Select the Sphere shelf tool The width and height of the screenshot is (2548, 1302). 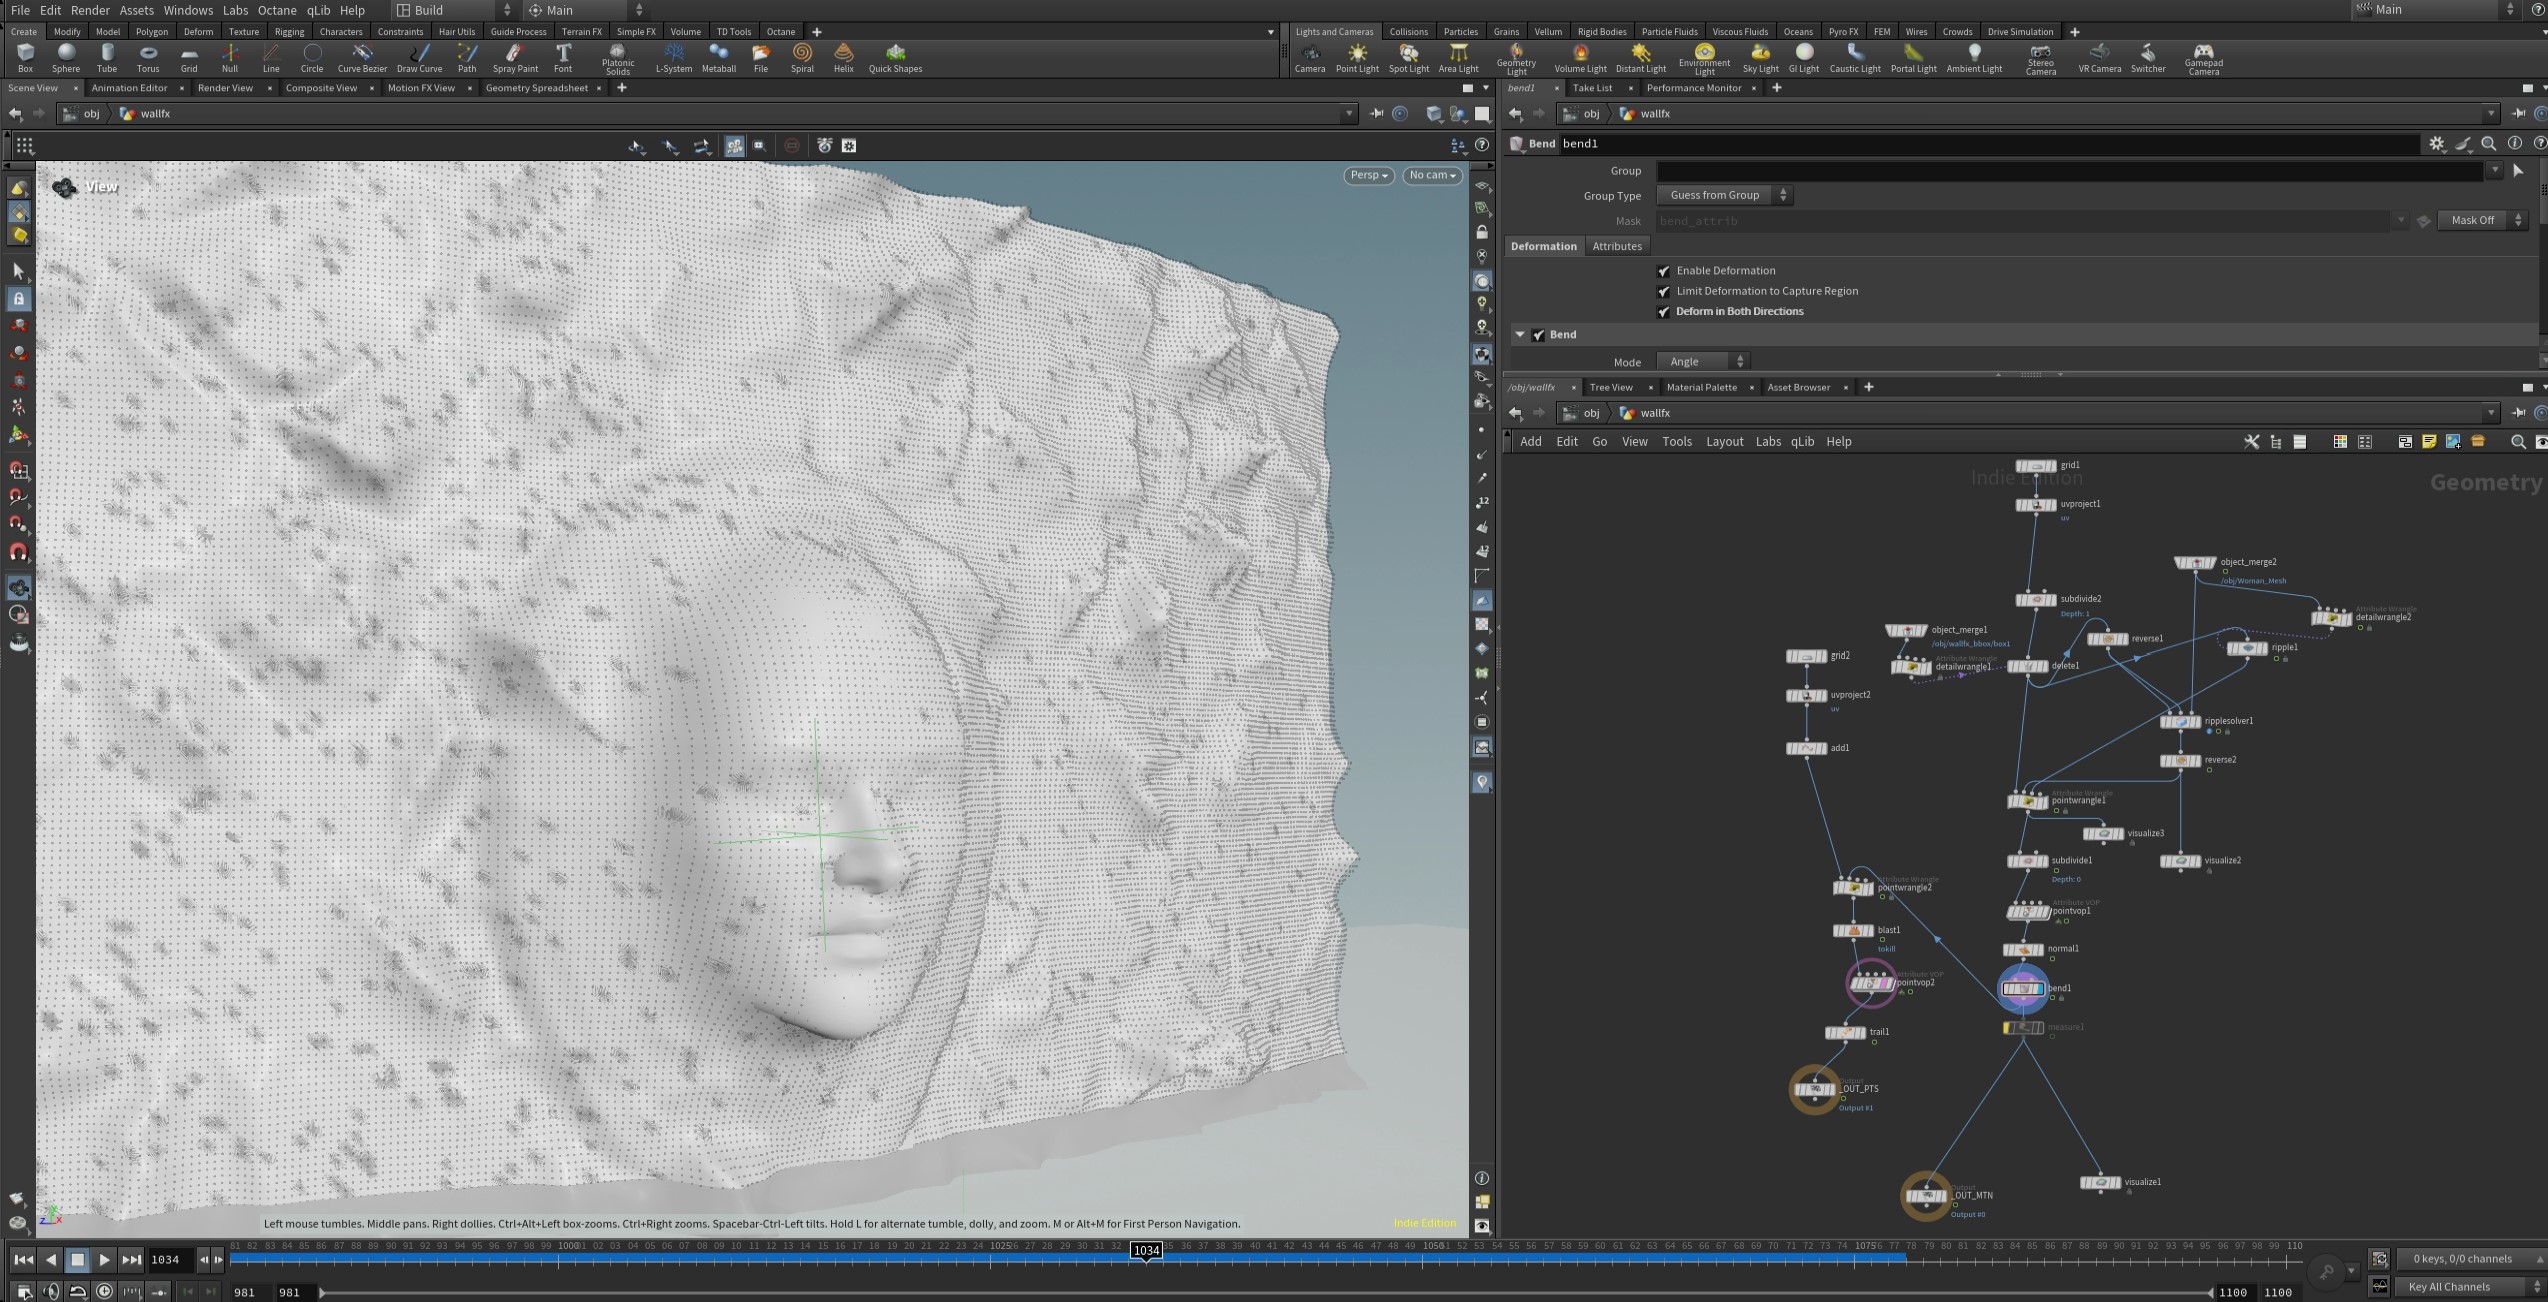tap(66, 57)
